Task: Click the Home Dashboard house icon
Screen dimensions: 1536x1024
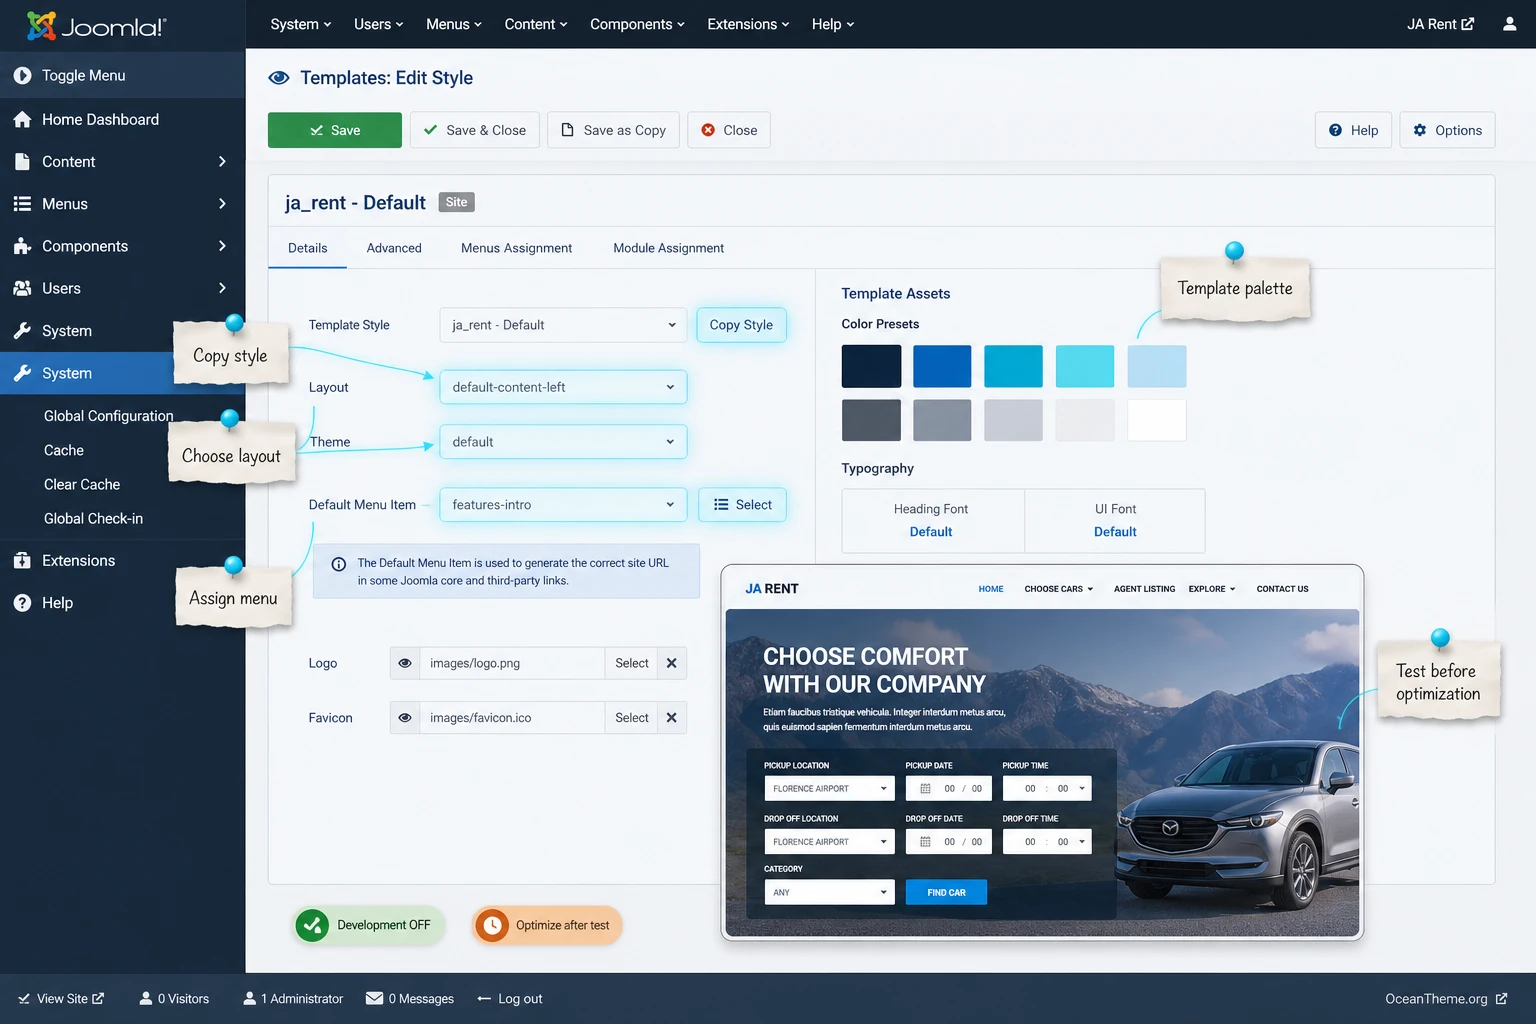Action: click(22, 119)
